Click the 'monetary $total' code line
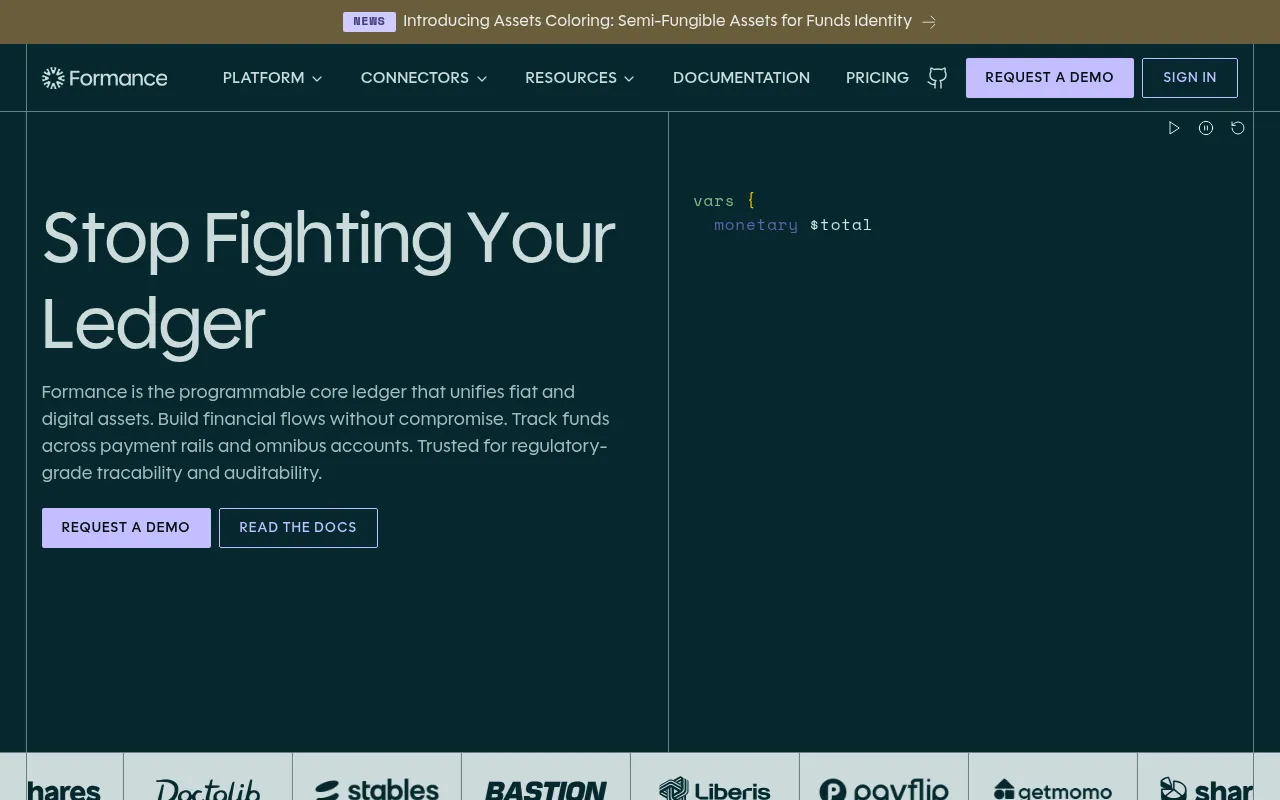The image size is (1280, 800). click(x=793, y=225)
